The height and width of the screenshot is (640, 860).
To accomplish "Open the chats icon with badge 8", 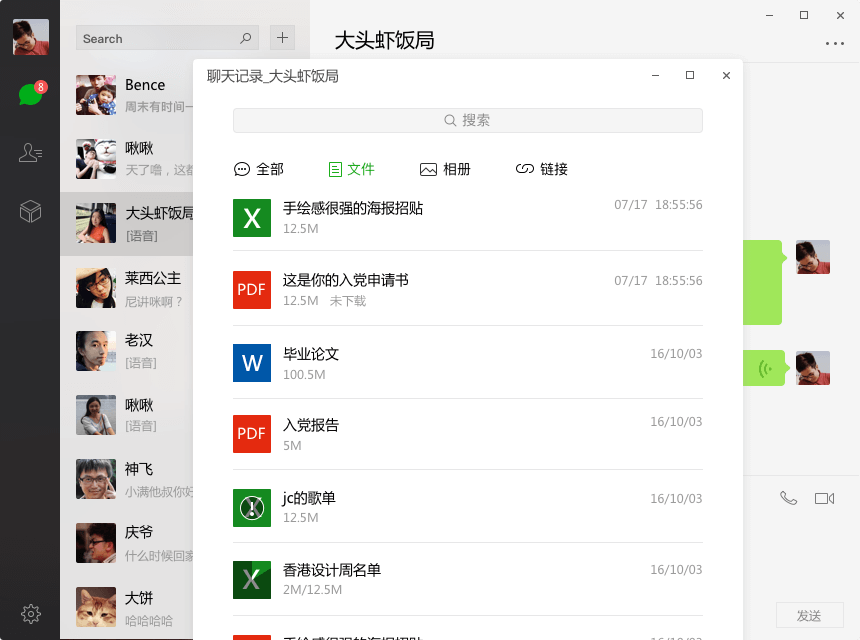I will 31,94.
